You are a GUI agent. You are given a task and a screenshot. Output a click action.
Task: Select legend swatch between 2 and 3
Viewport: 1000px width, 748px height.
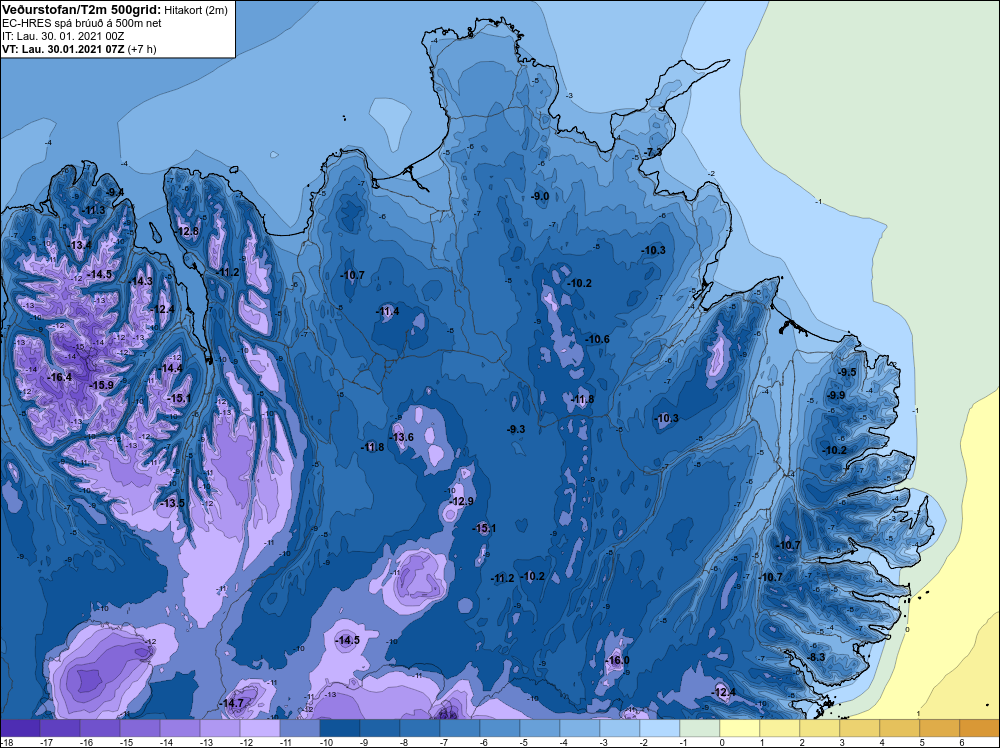pyautogui.click(x=820, y=728)
